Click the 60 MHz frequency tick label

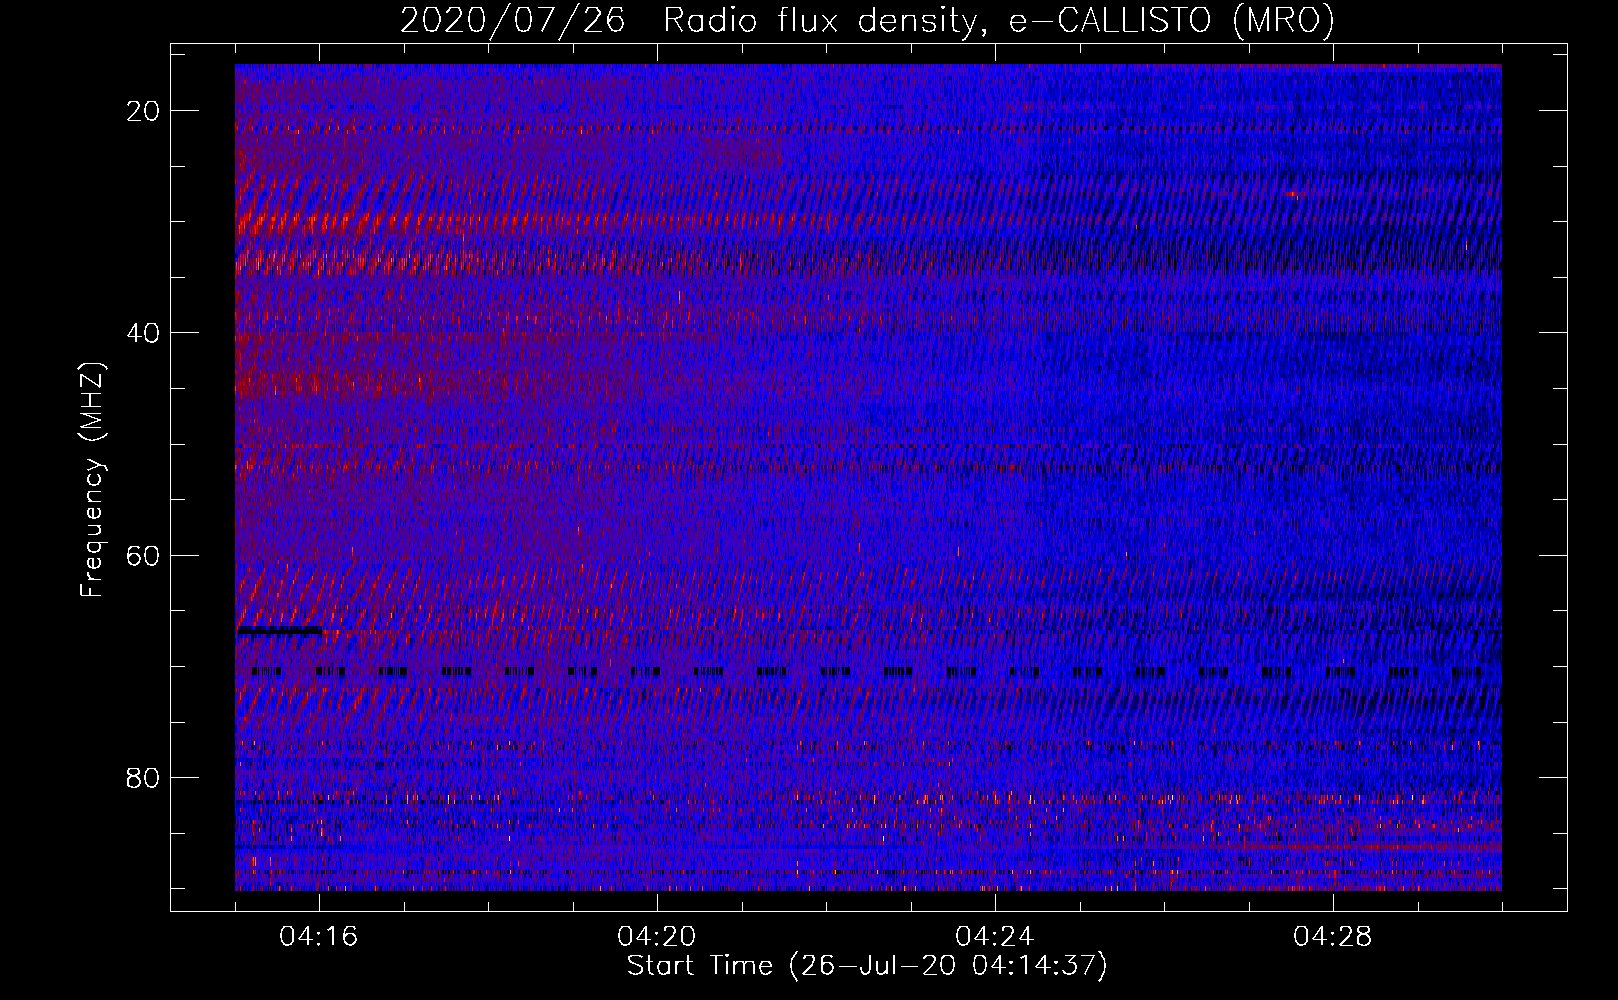143,555
